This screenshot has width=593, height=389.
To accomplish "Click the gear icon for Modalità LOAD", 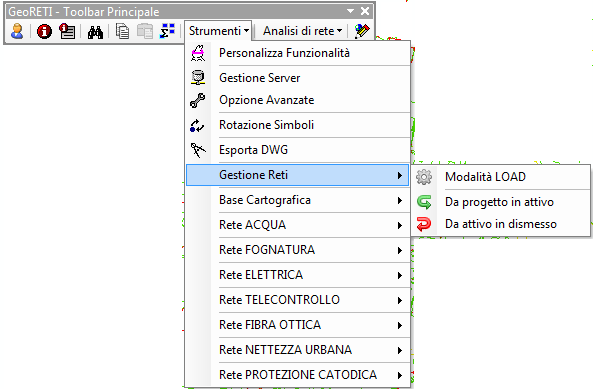I will click(x=424, y=177).
